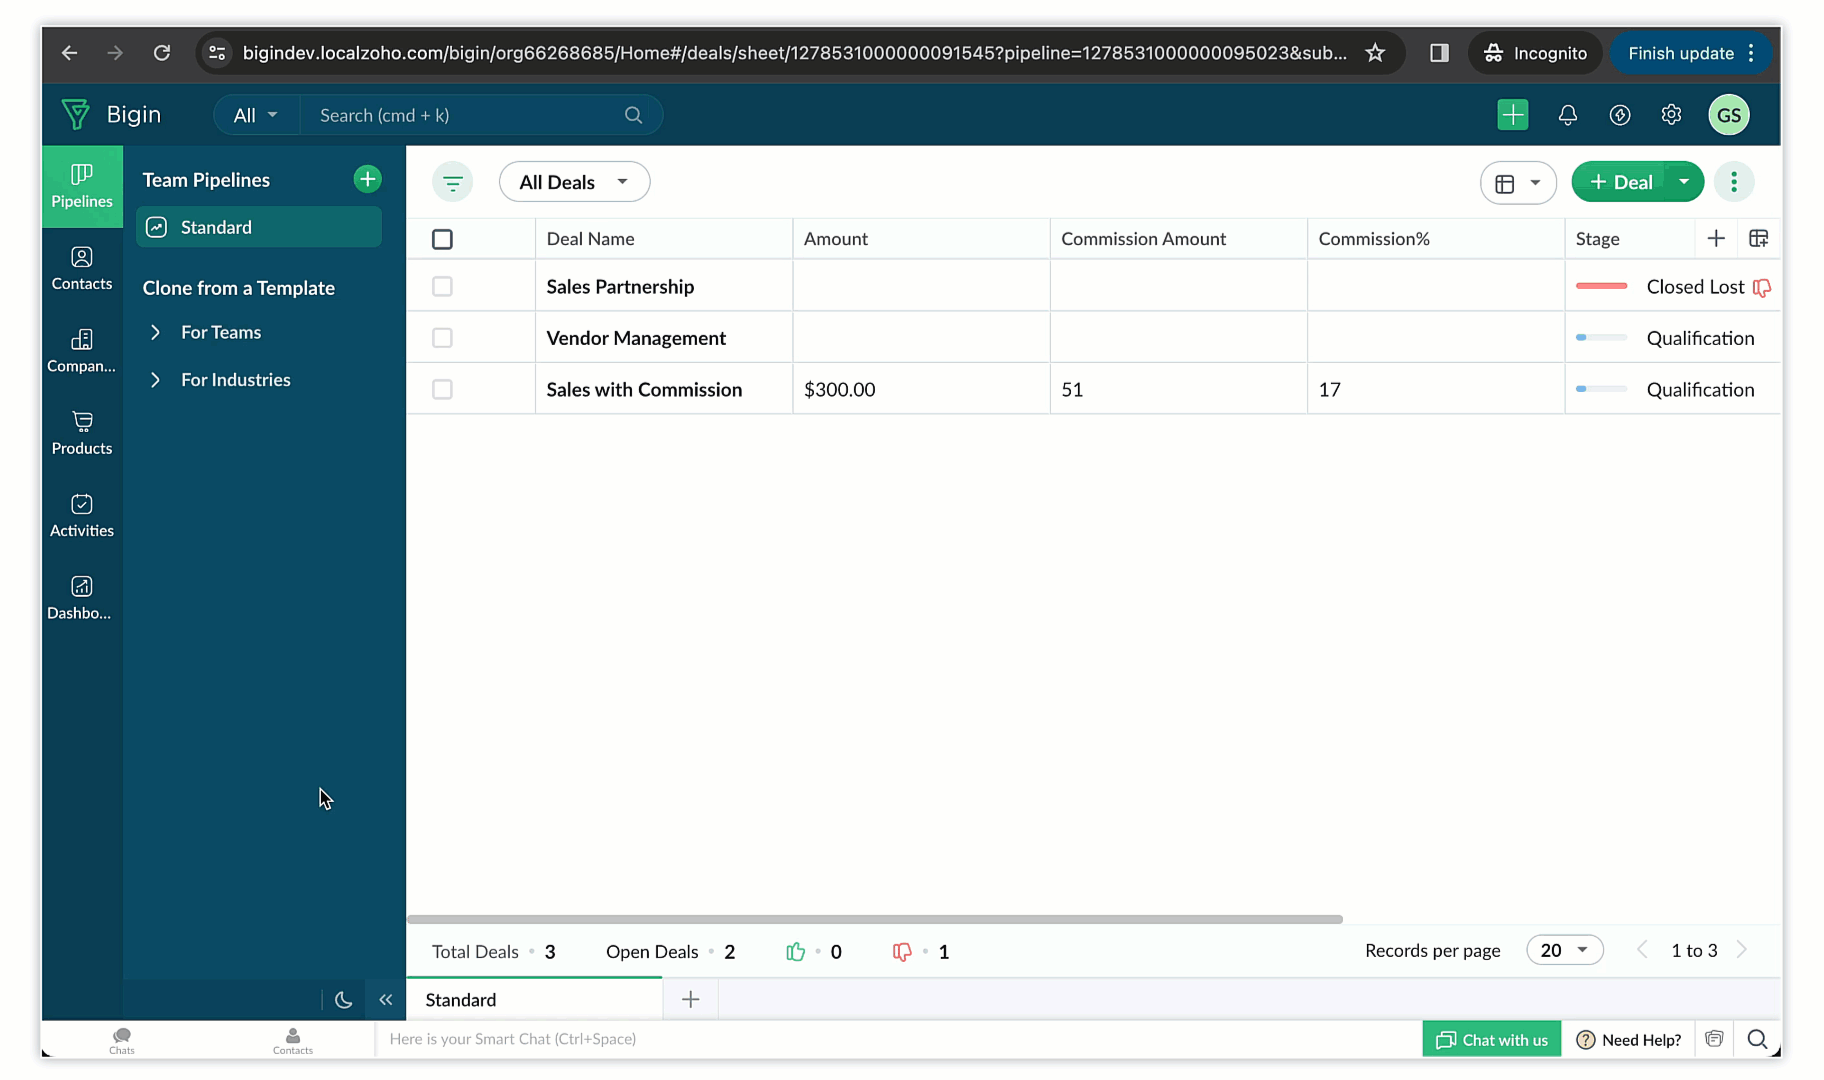Click the Chat with us button

(x=1492, y=1040)
